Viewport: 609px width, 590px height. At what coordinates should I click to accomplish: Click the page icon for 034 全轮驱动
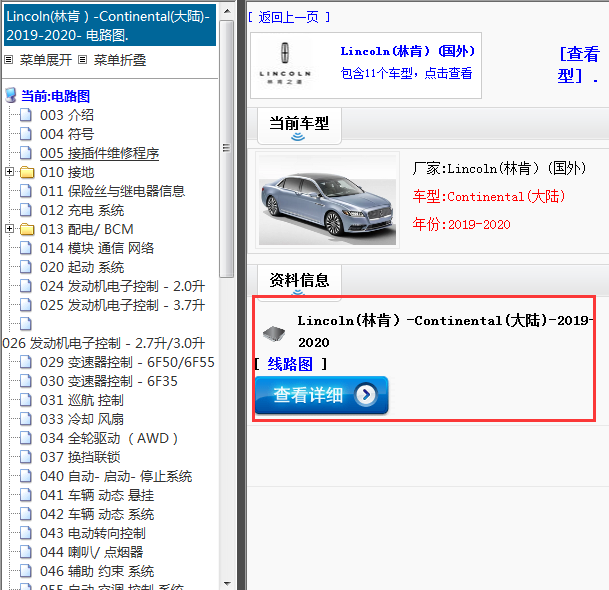26,439
